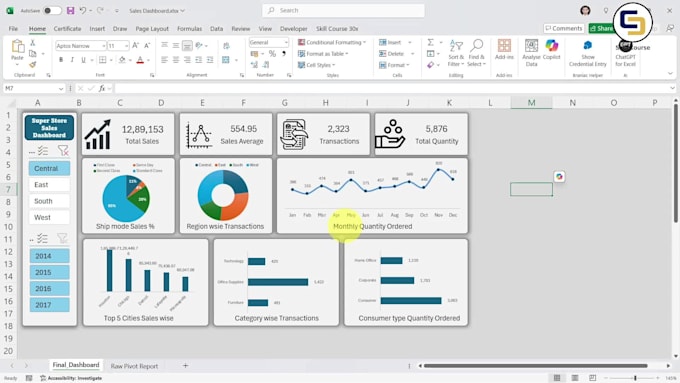This screenshot has height=383, width=680.
Task: Click the zoom slider handle
Action: (635, 378)
